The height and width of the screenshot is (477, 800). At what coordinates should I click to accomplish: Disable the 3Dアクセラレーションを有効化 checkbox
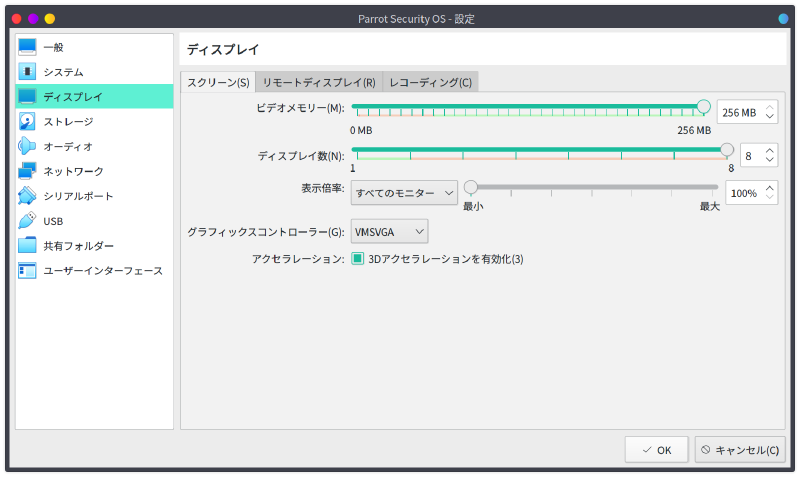pyautogui.click(x=357, y=259)
